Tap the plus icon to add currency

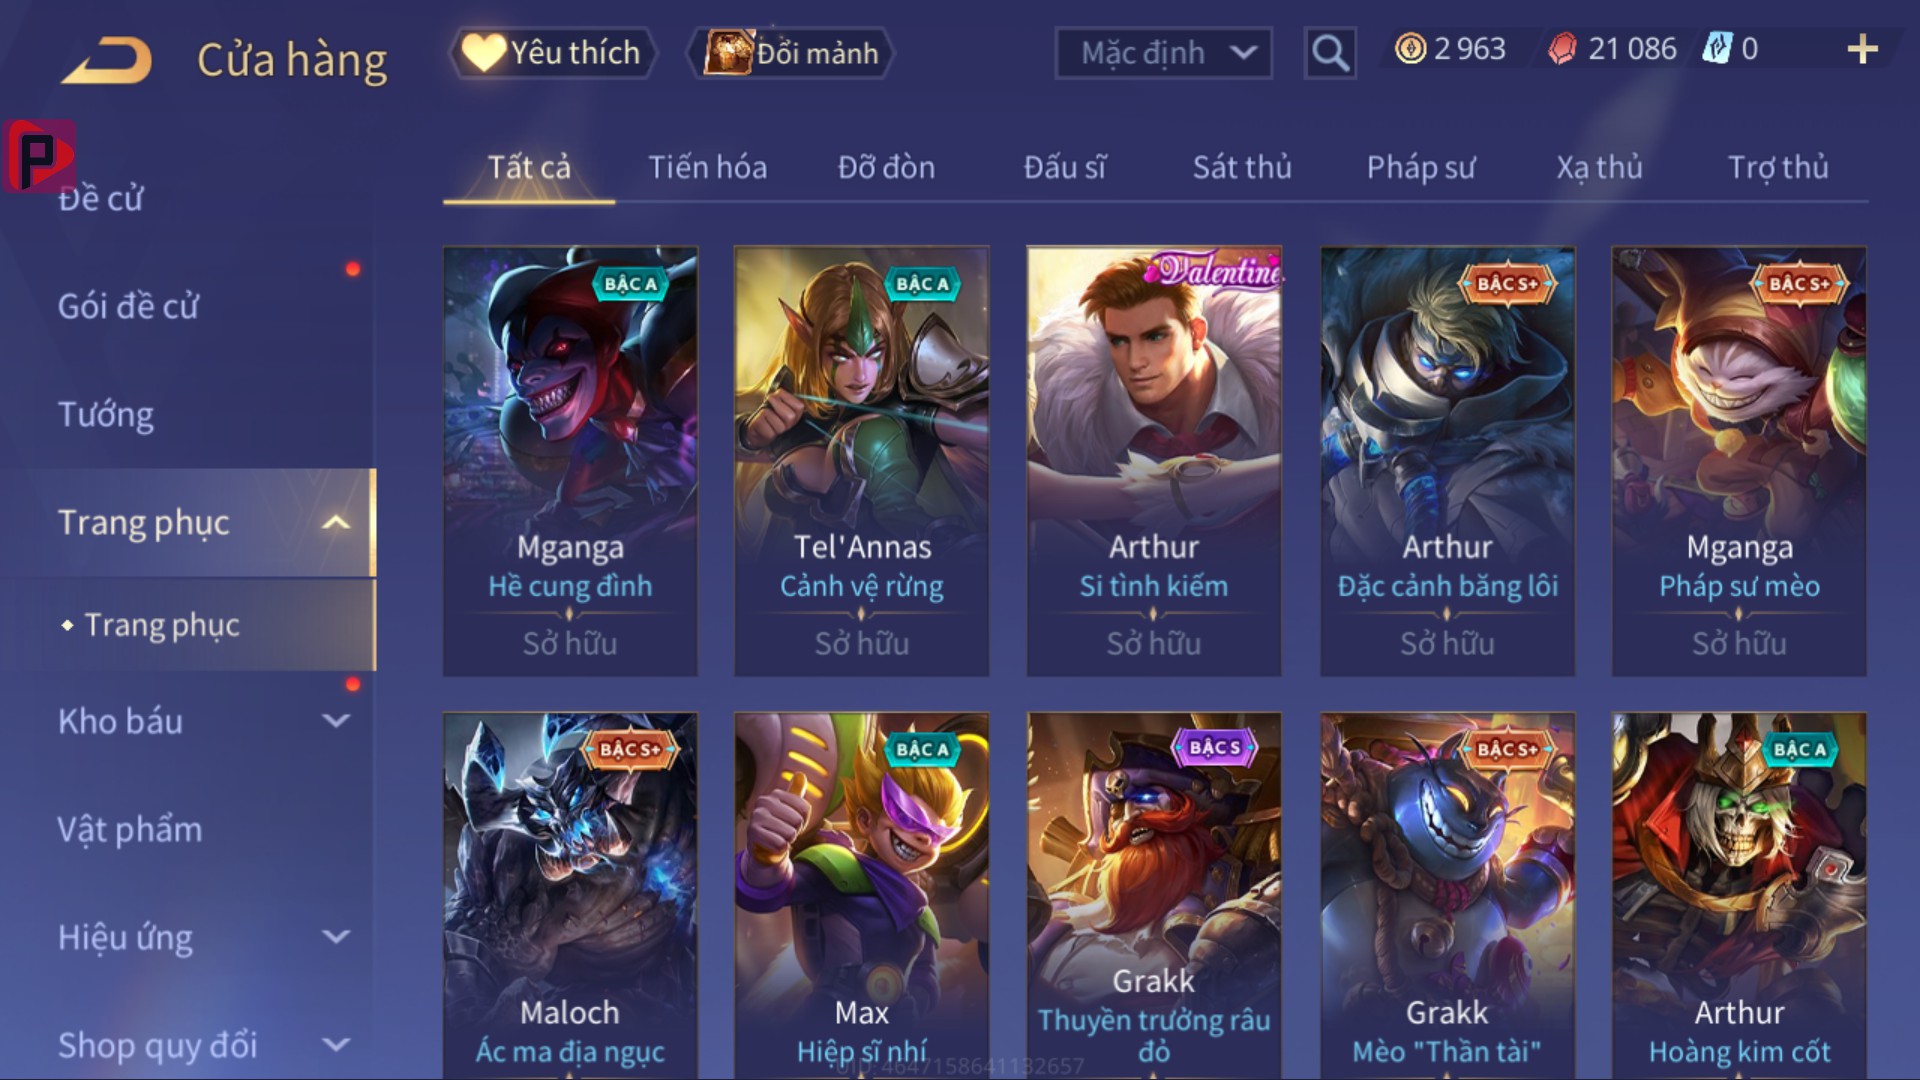pyautogui.click(x=1862, y=49)
